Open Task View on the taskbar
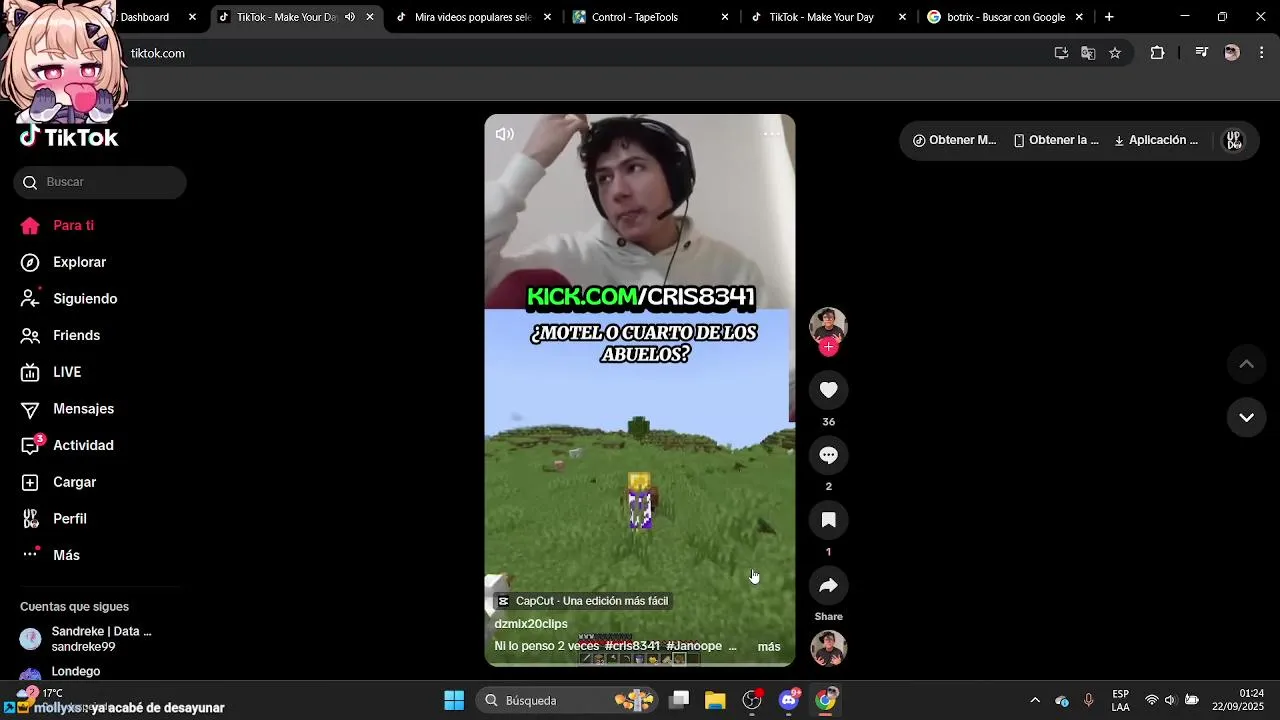 pos(679,700)
